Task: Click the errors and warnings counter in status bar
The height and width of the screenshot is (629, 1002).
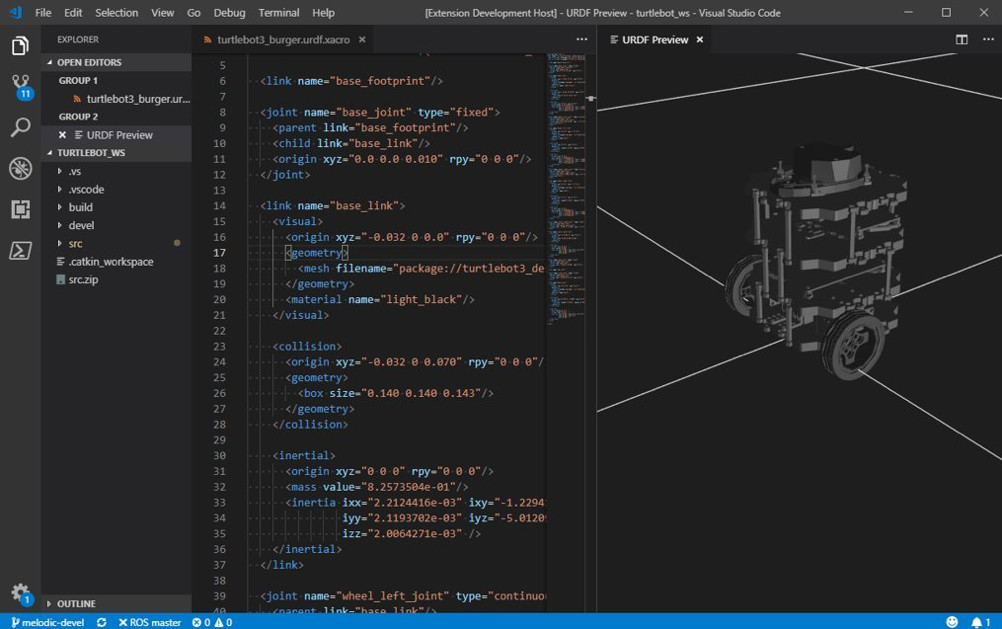Action: pos(211,621)
